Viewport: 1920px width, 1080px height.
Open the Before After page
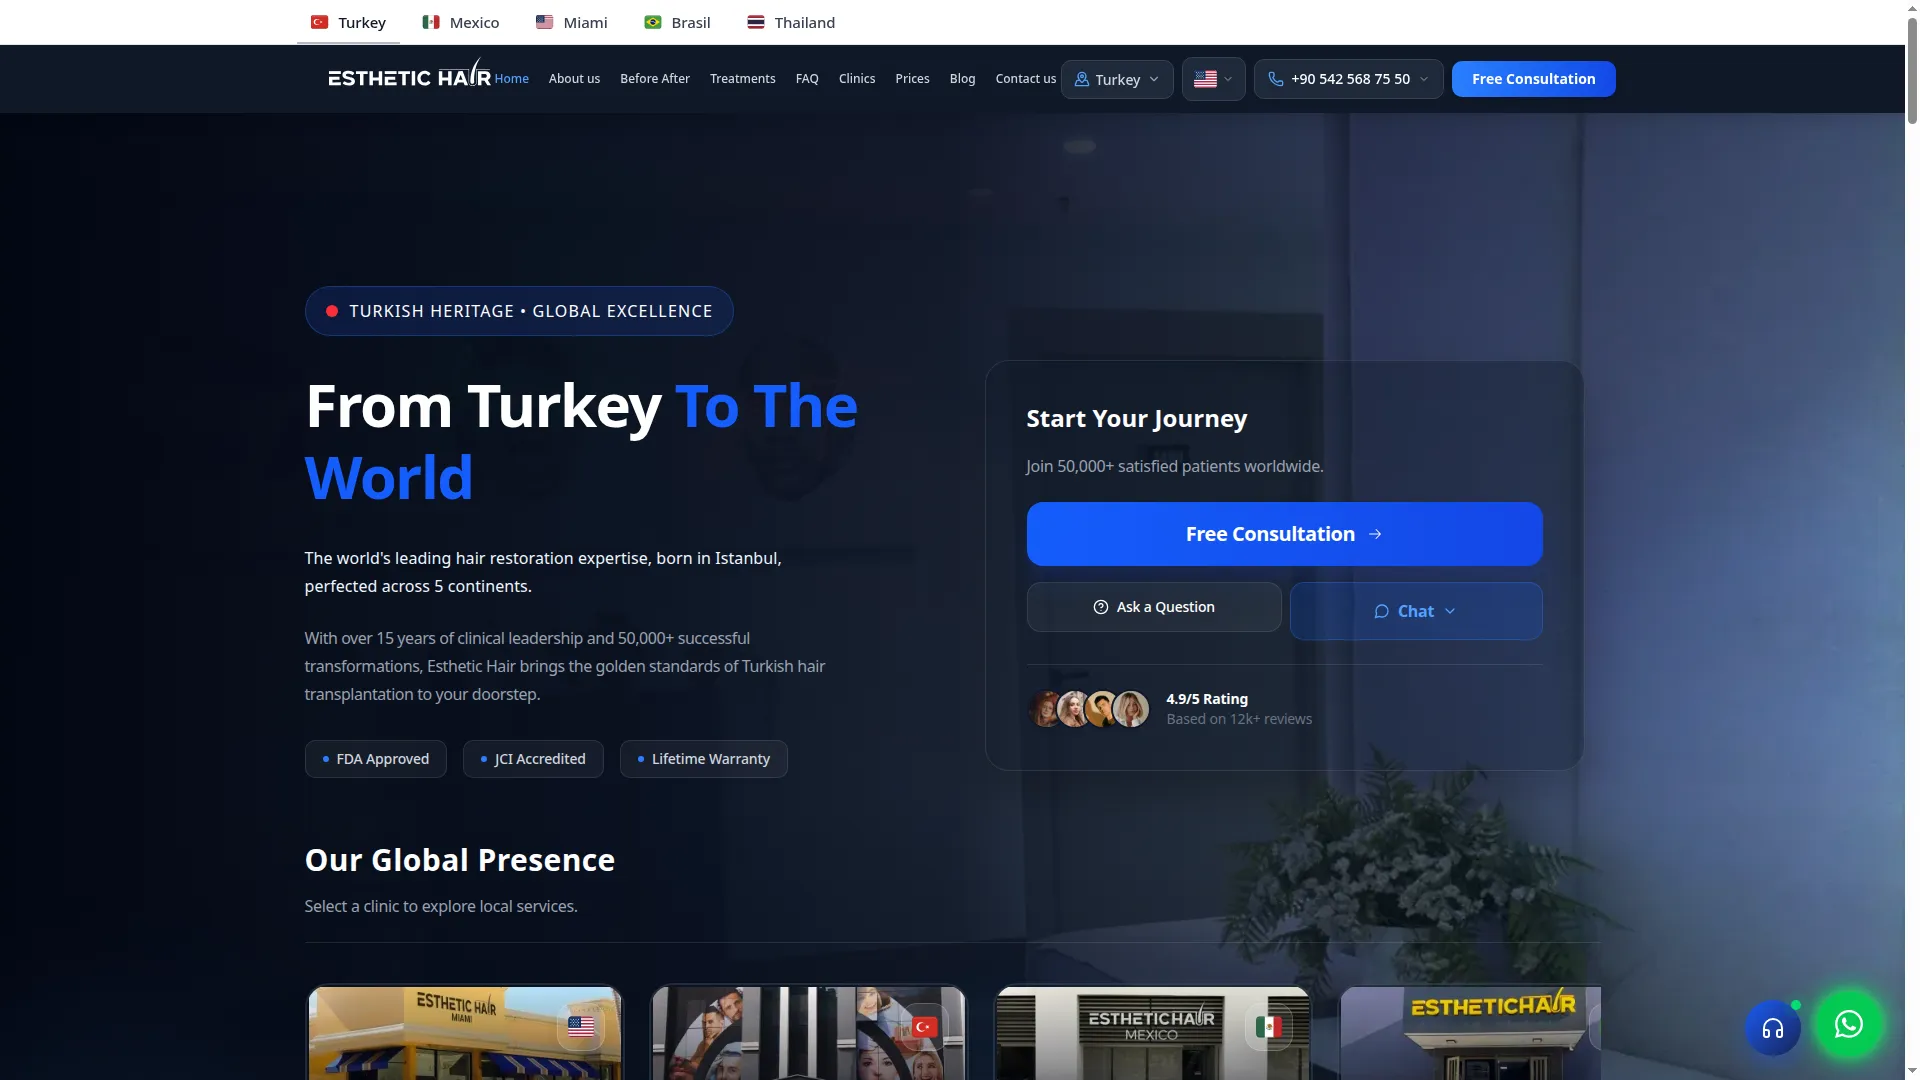tap(655, 79)
